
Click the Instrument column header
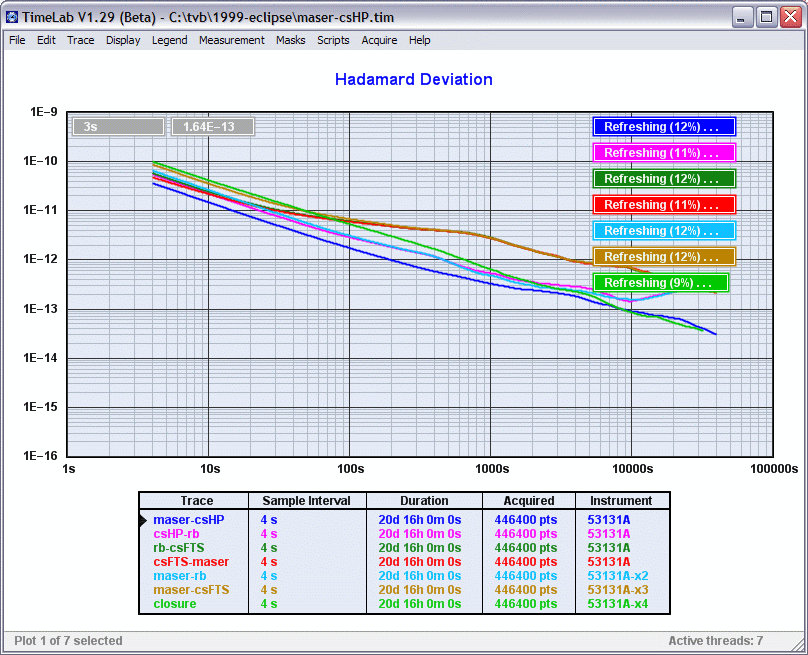[x=621, y=501]
